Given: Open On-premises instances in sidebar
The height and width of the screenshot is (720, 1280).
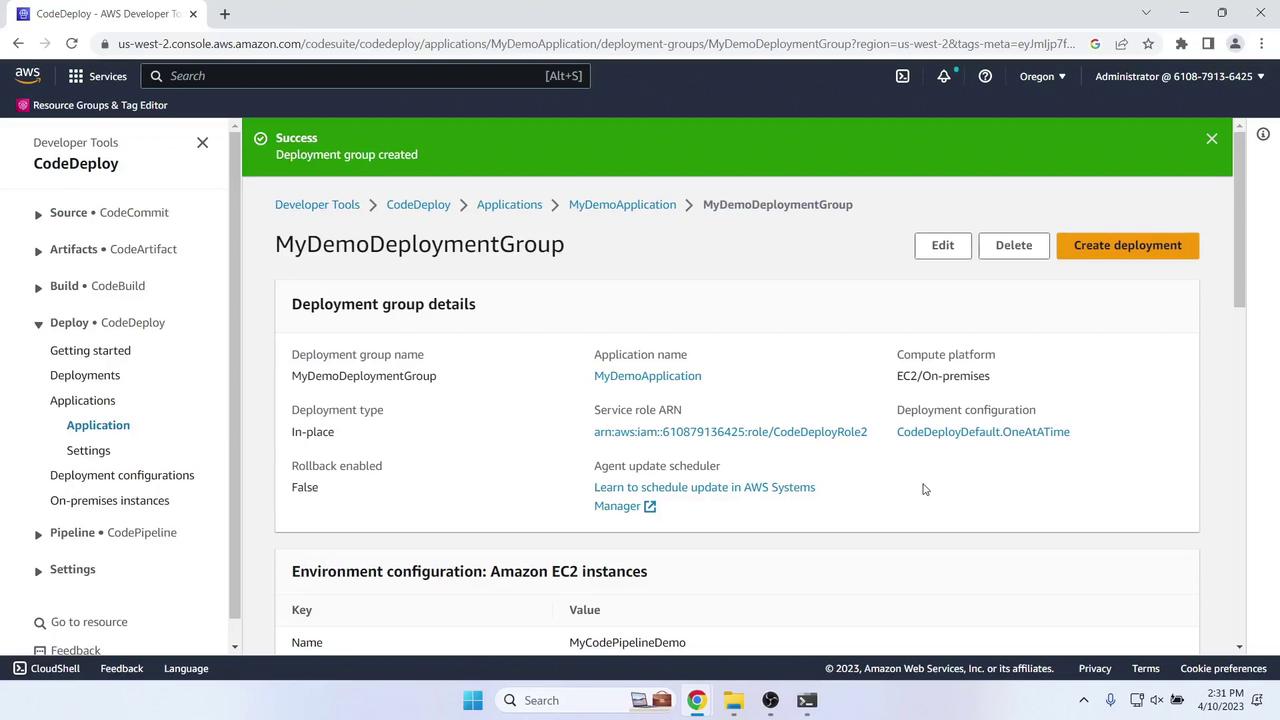Looking at the screenshot, I should click(110, 501).
